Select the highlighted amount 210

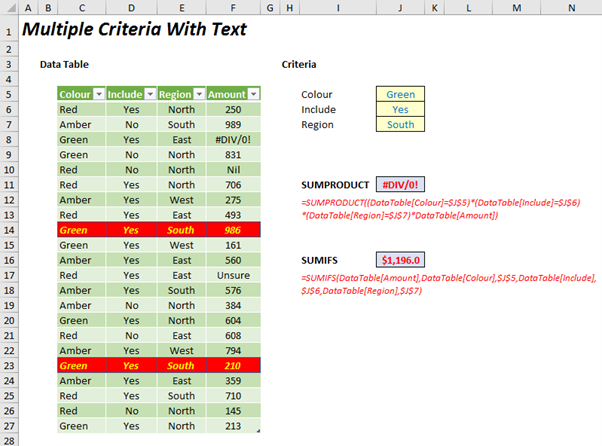[x=233, y=365]
